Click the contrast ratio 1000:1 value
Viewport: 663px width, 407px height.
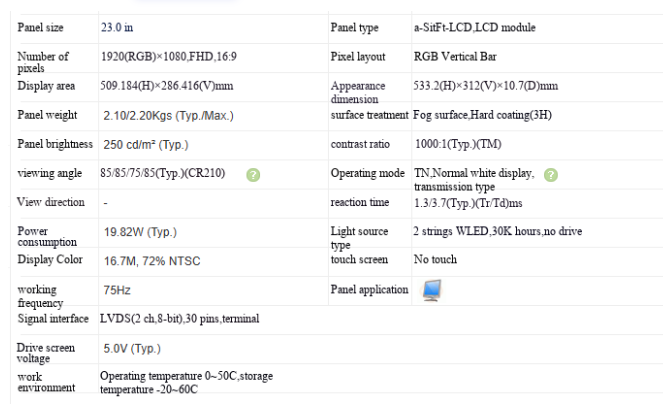pos(458,144)
